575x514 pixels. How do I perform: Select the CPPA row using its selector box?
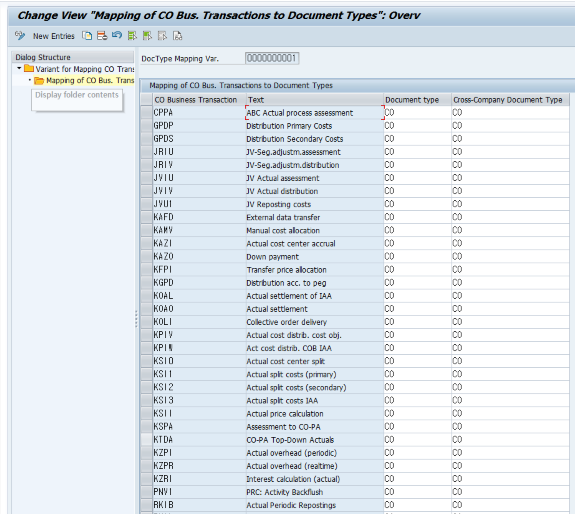pos(147,113)
